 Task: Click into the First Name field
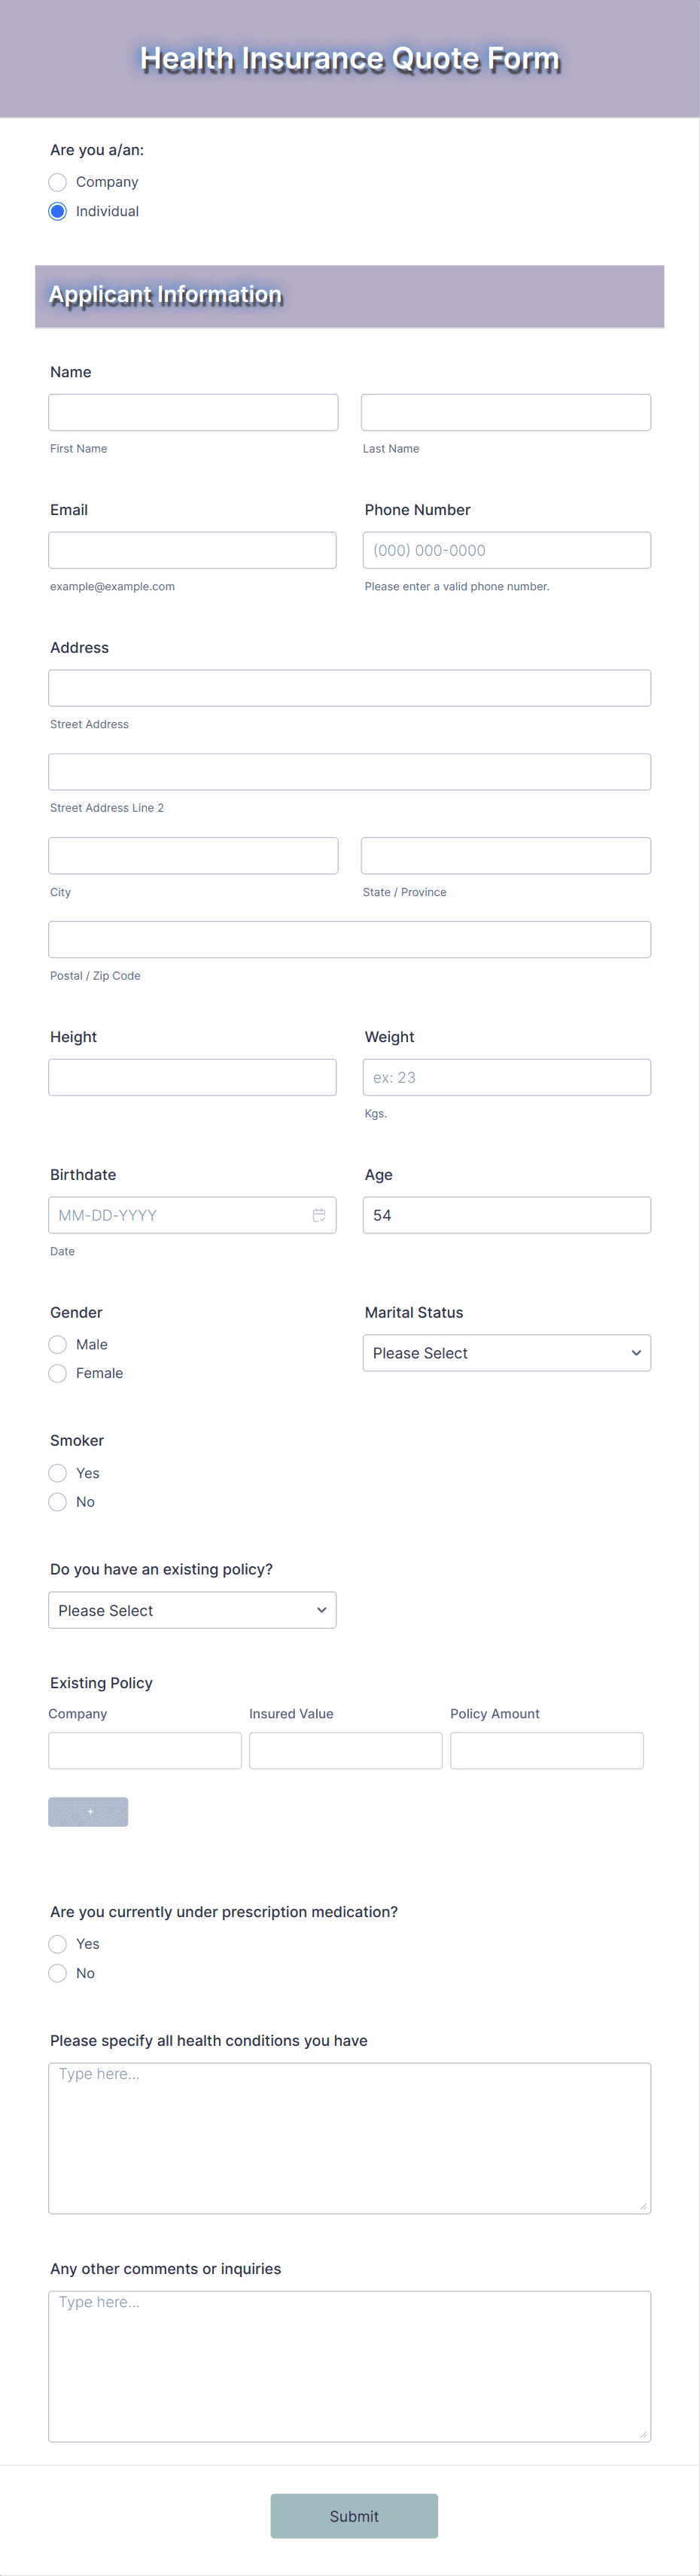(193, 411)
